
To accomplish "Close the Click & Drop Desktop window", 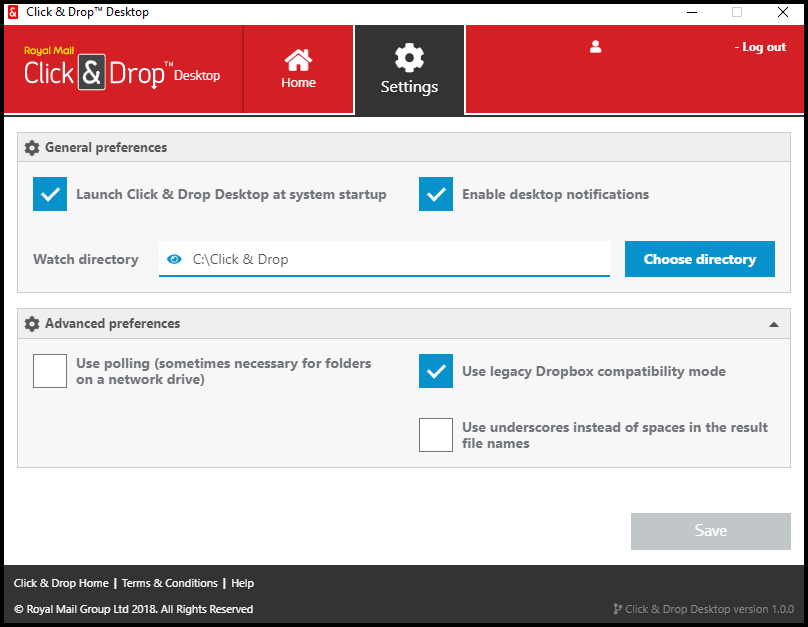I will click(x=783, y=12).
